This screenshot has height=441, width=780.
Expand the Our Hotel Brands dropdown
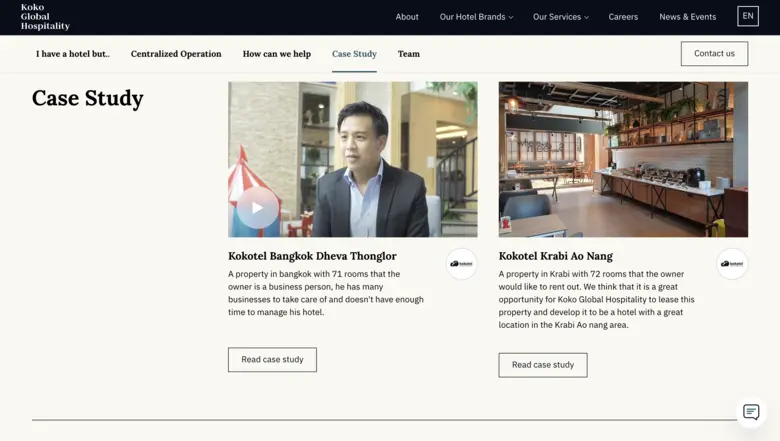tap(476, 17)
